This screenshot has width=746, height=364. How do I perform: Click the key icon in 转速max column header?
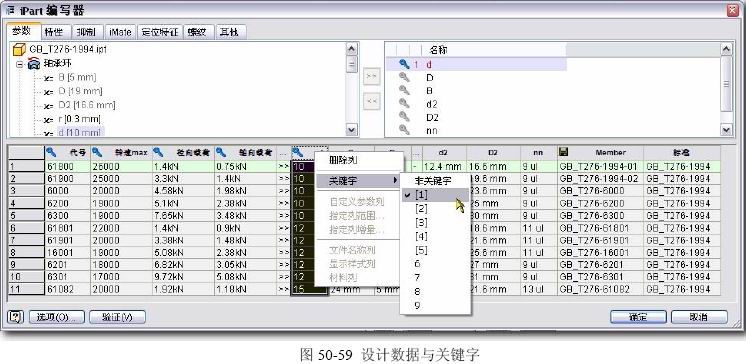pos(97,152)
